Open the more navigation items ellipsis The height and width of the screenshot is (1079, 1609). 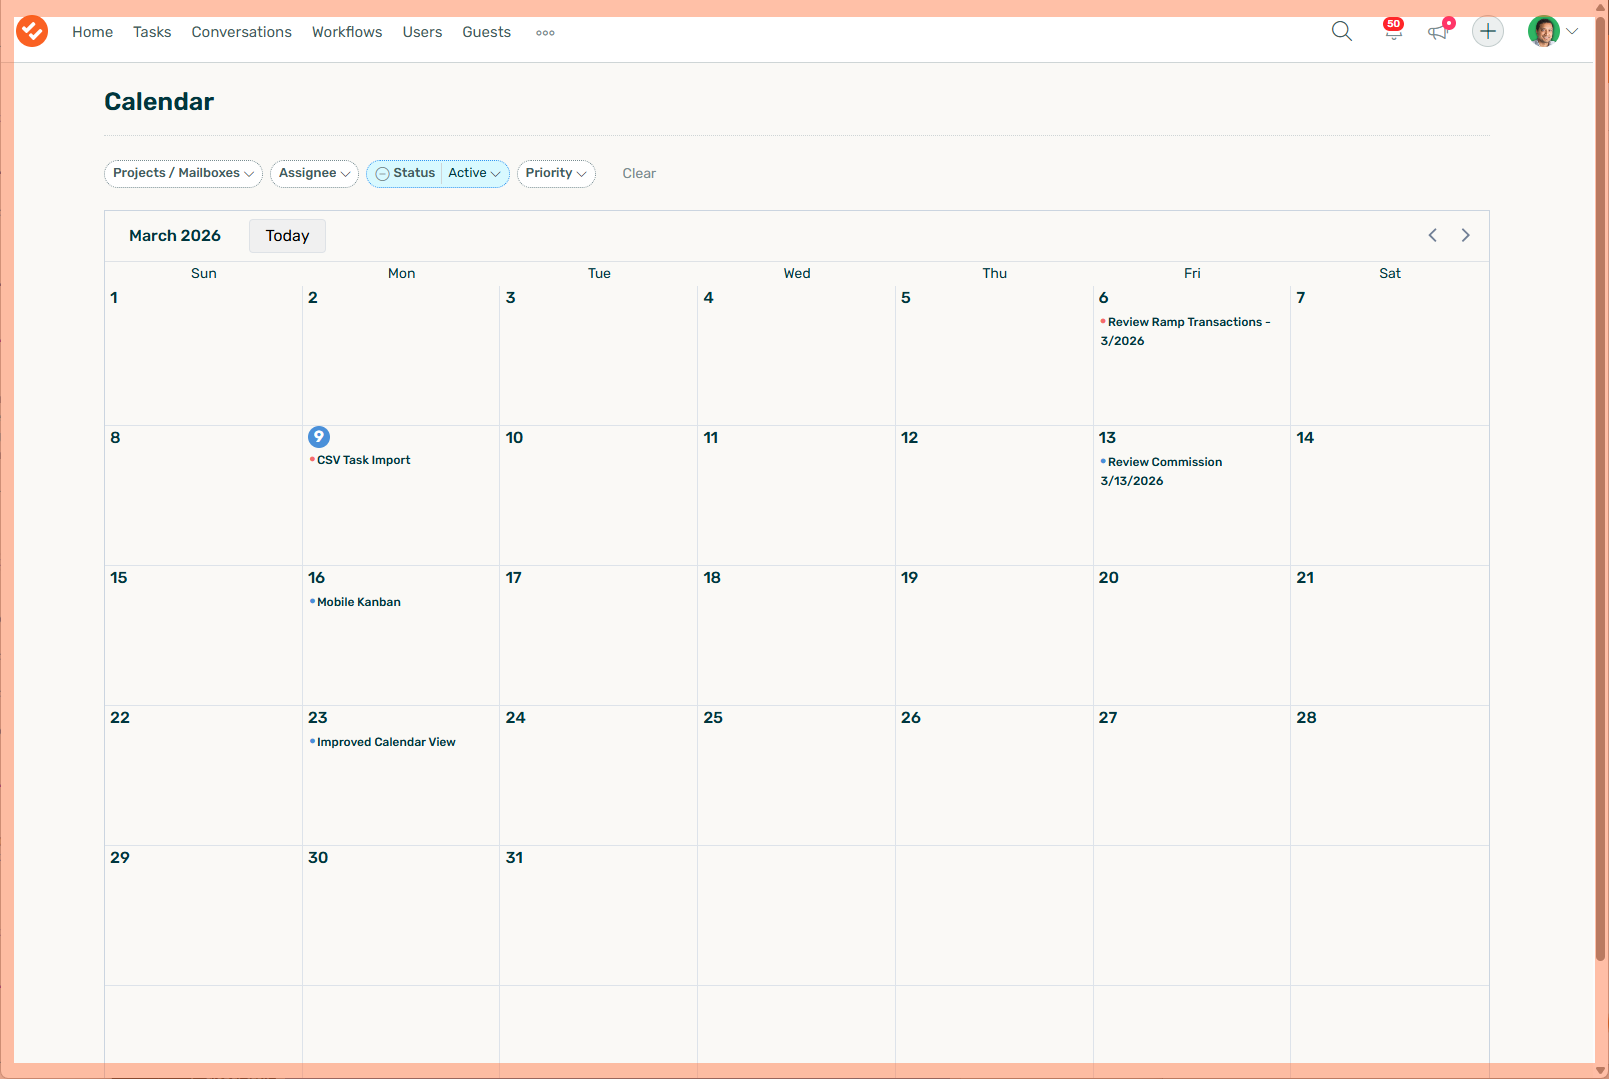coord(545,33)
